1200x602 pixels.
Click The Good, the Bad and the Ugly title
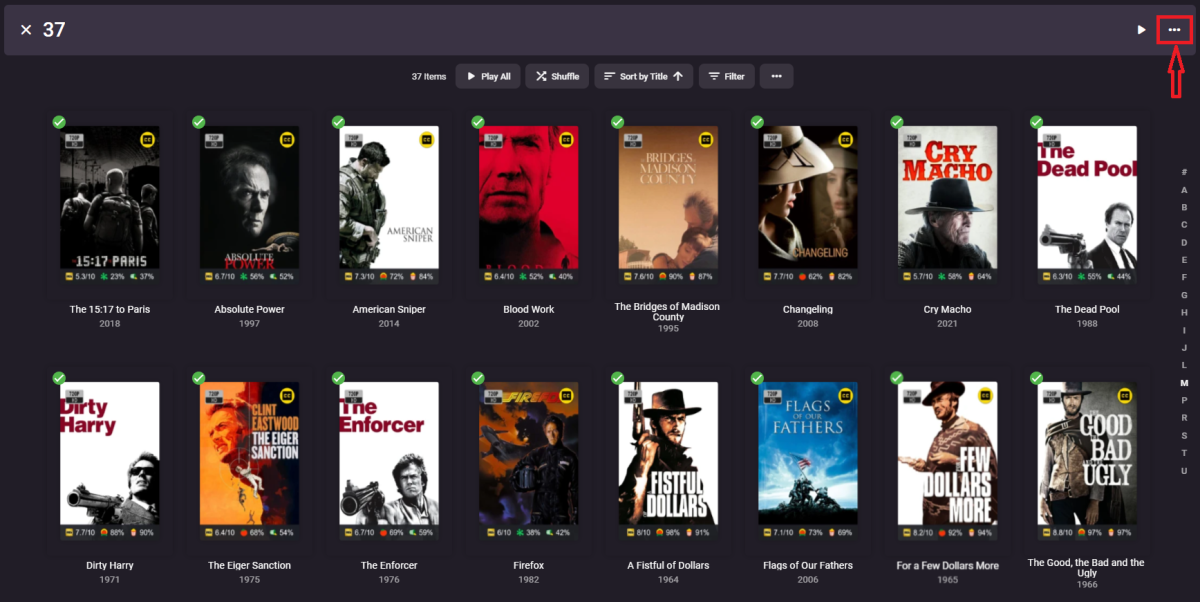[1087, 568]
